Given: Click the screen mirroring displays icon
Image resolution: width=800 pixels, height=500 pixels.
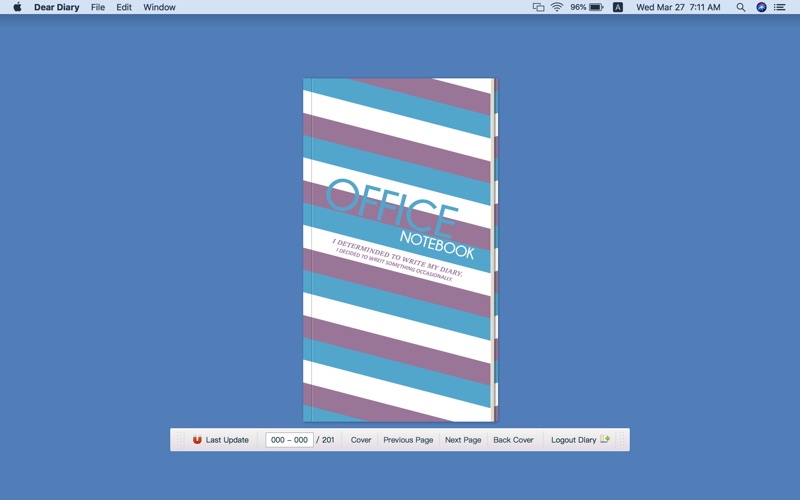Looking at the screenshot, I should 538,7.
